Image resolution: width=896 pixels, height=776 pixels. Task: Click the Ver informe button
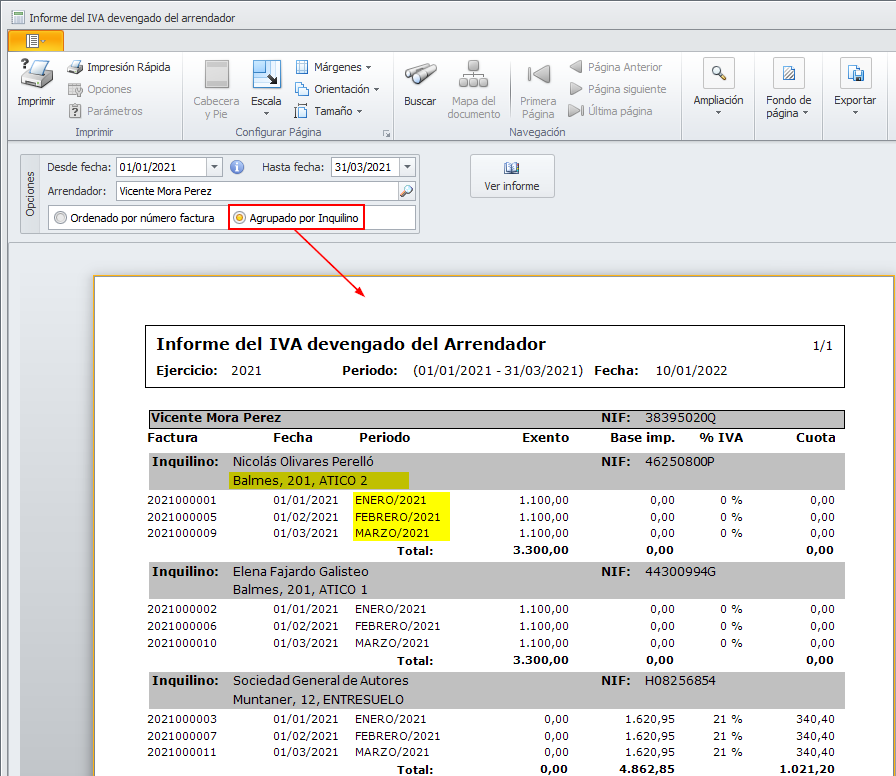(512, 176)
